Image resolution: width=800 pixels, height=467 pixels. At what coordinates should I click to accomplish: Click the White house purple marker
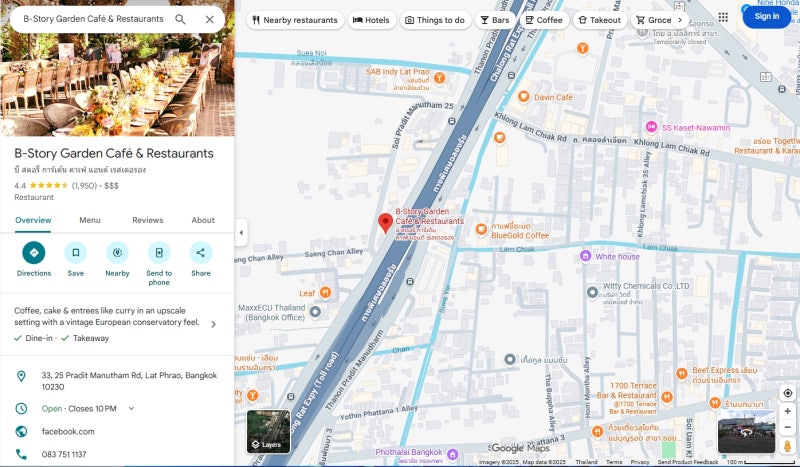point(586,256)
